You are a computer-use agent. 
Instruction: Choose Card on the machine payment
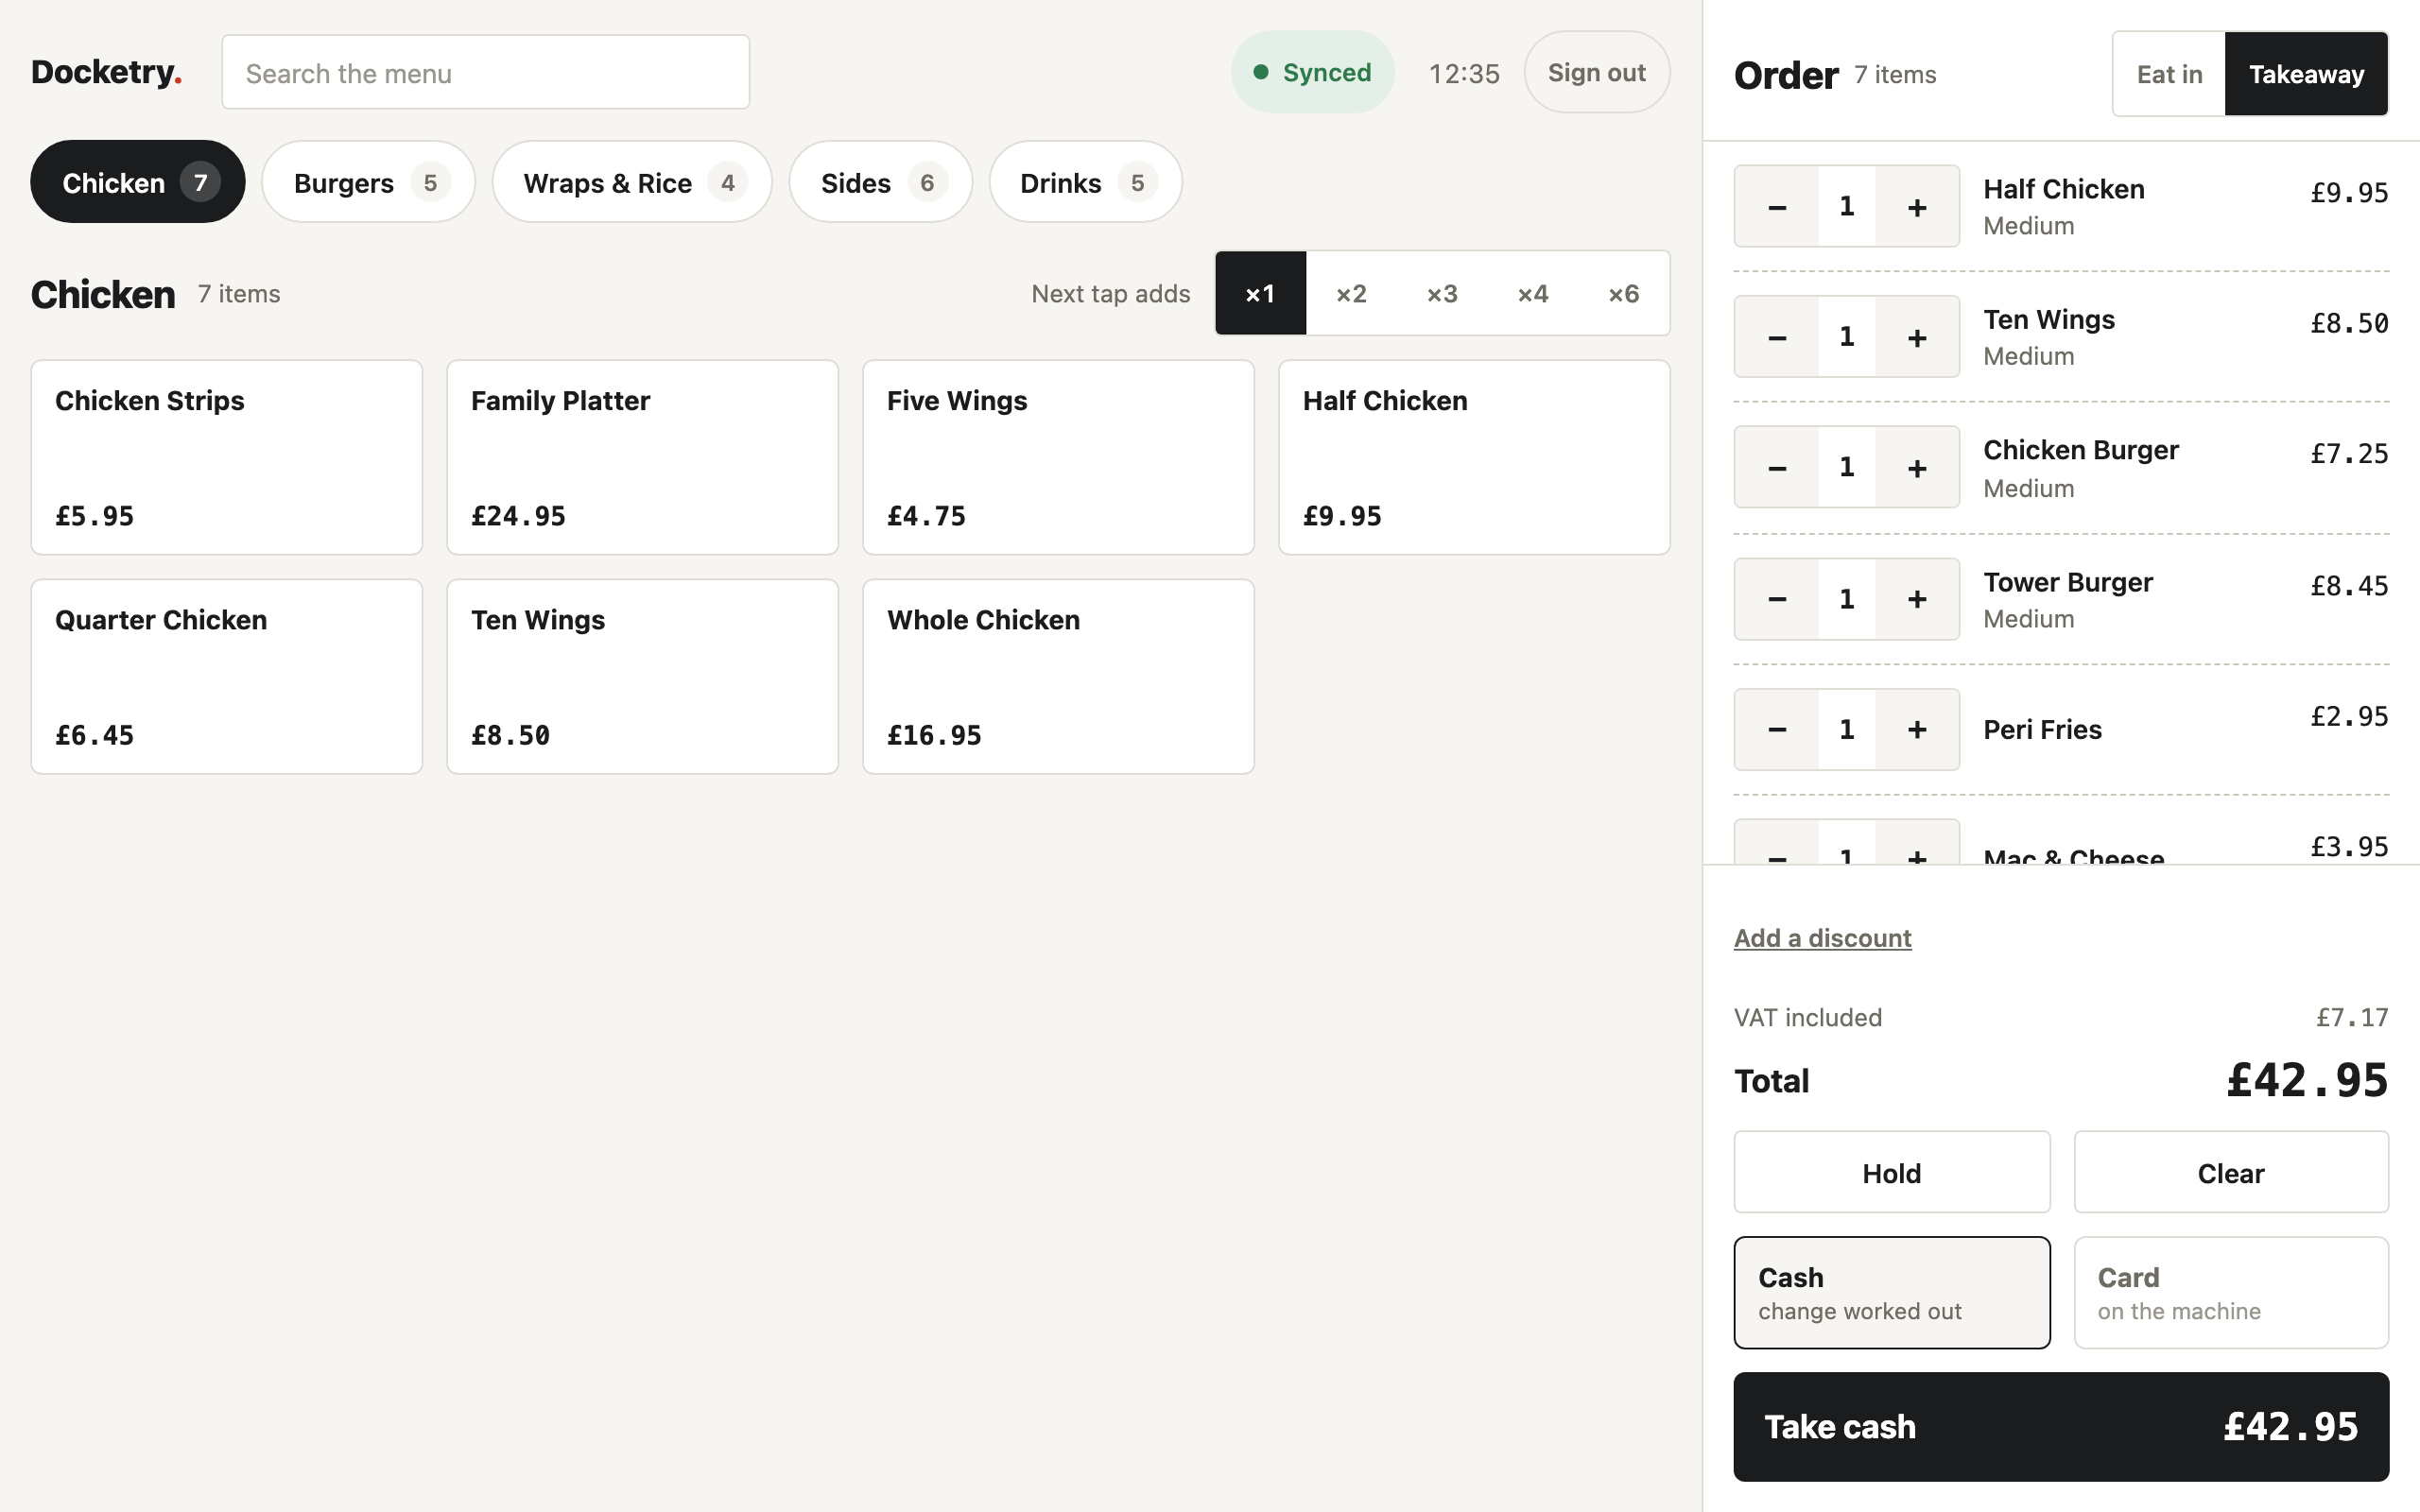pyautogui.click(x=2231, y=1292)
